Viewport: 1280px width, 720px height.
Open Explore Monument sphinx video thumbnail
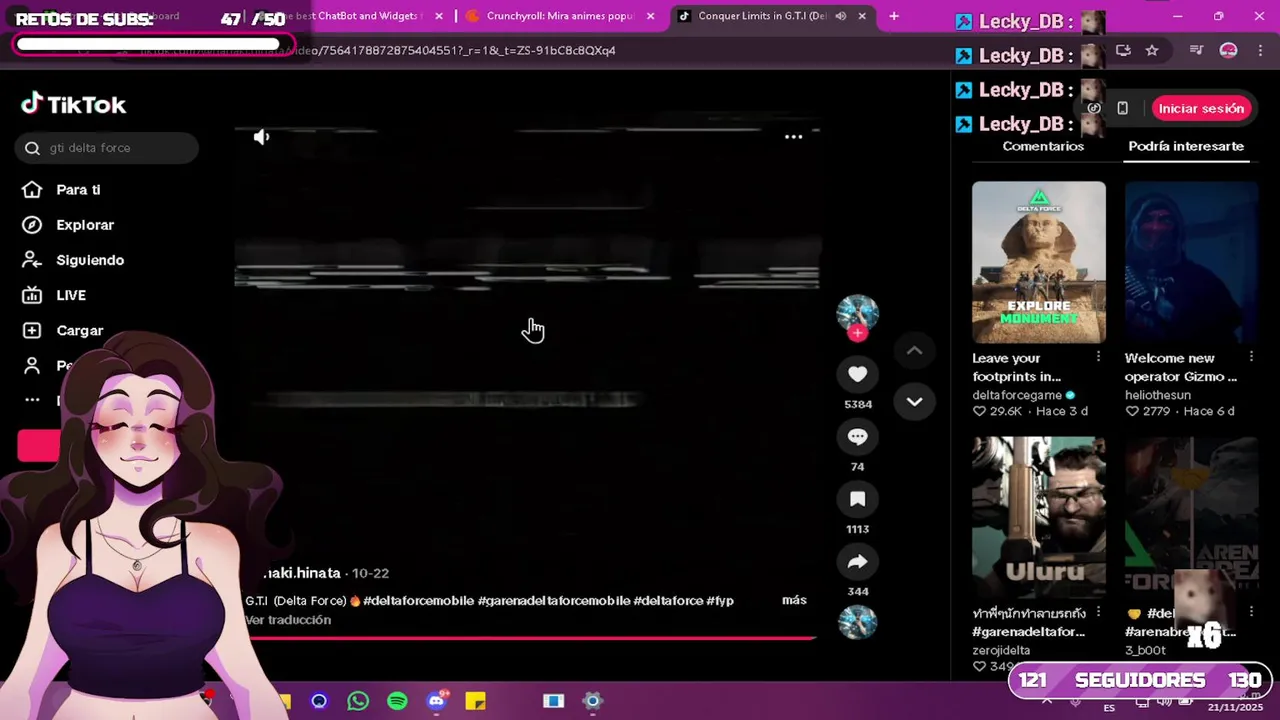pos(1039,262)
